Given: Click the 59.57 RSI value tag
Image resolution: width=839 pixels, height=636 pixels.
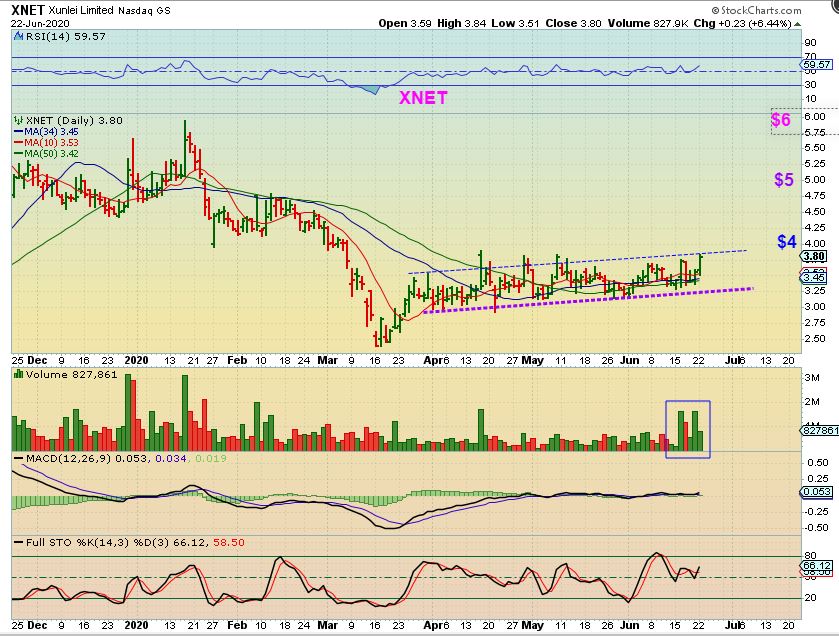Looking at the screenshot, I should click(816, 64).
